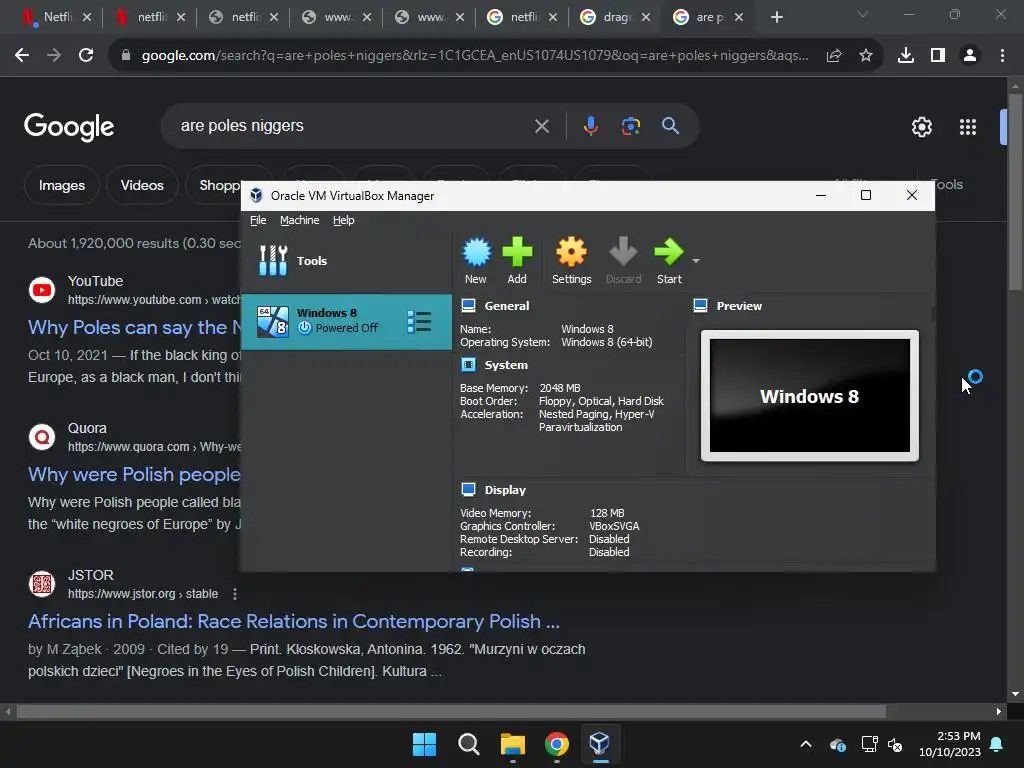Expand the Start button dropdown arrow

[x=696, y=261]
